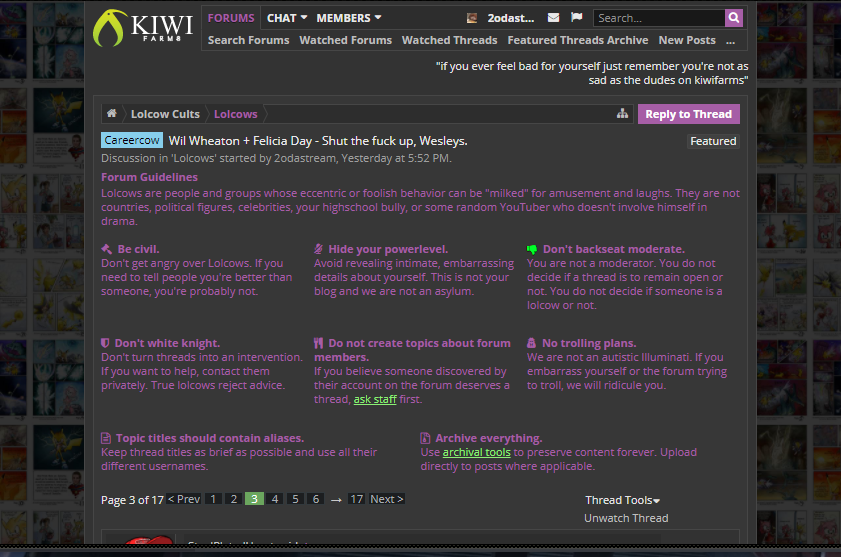Click the Do not create topics icon

coord(319,343)
